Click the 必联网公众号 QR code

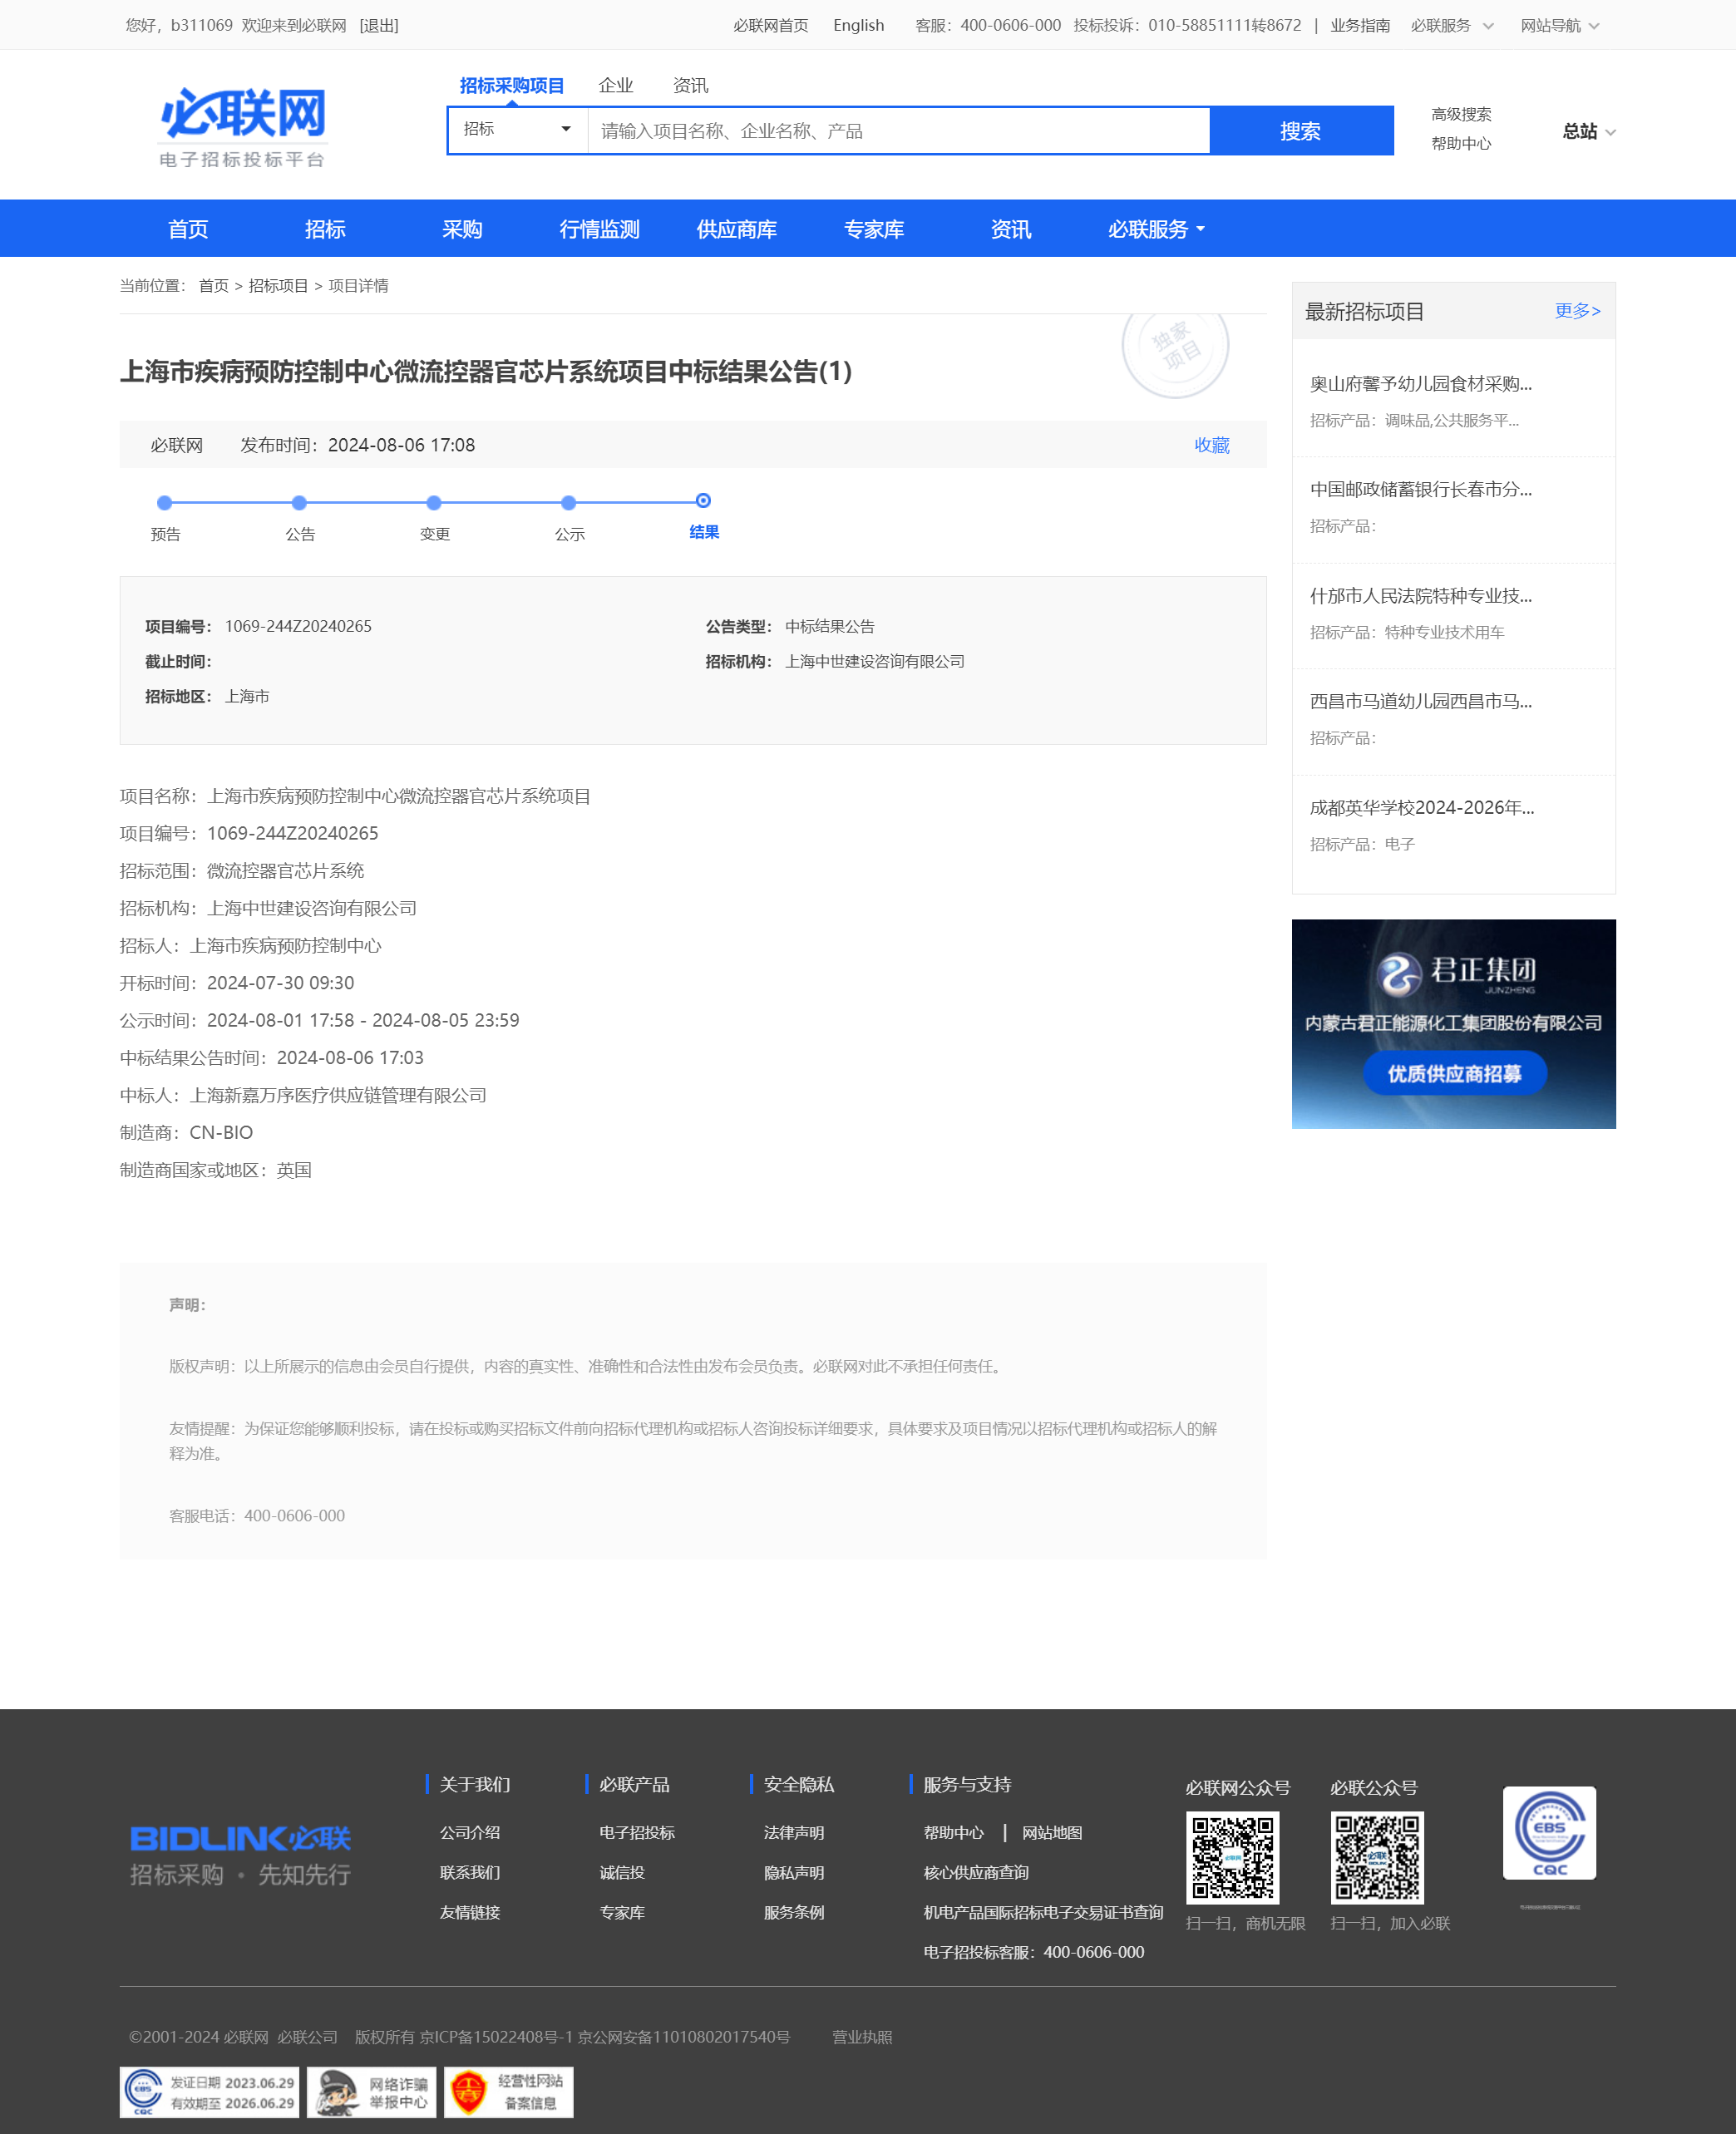click(x=1232, y=1856)
